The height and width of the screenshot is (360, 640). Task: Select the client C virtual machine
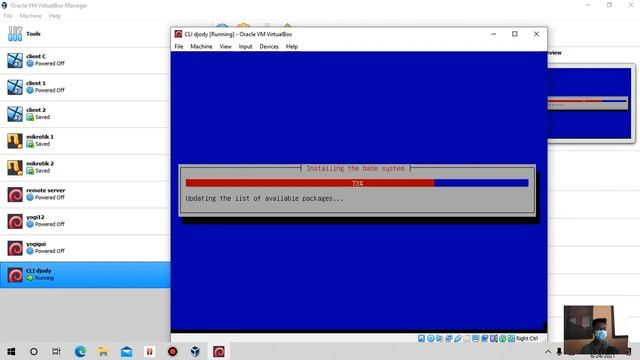(x=85, y=60)
